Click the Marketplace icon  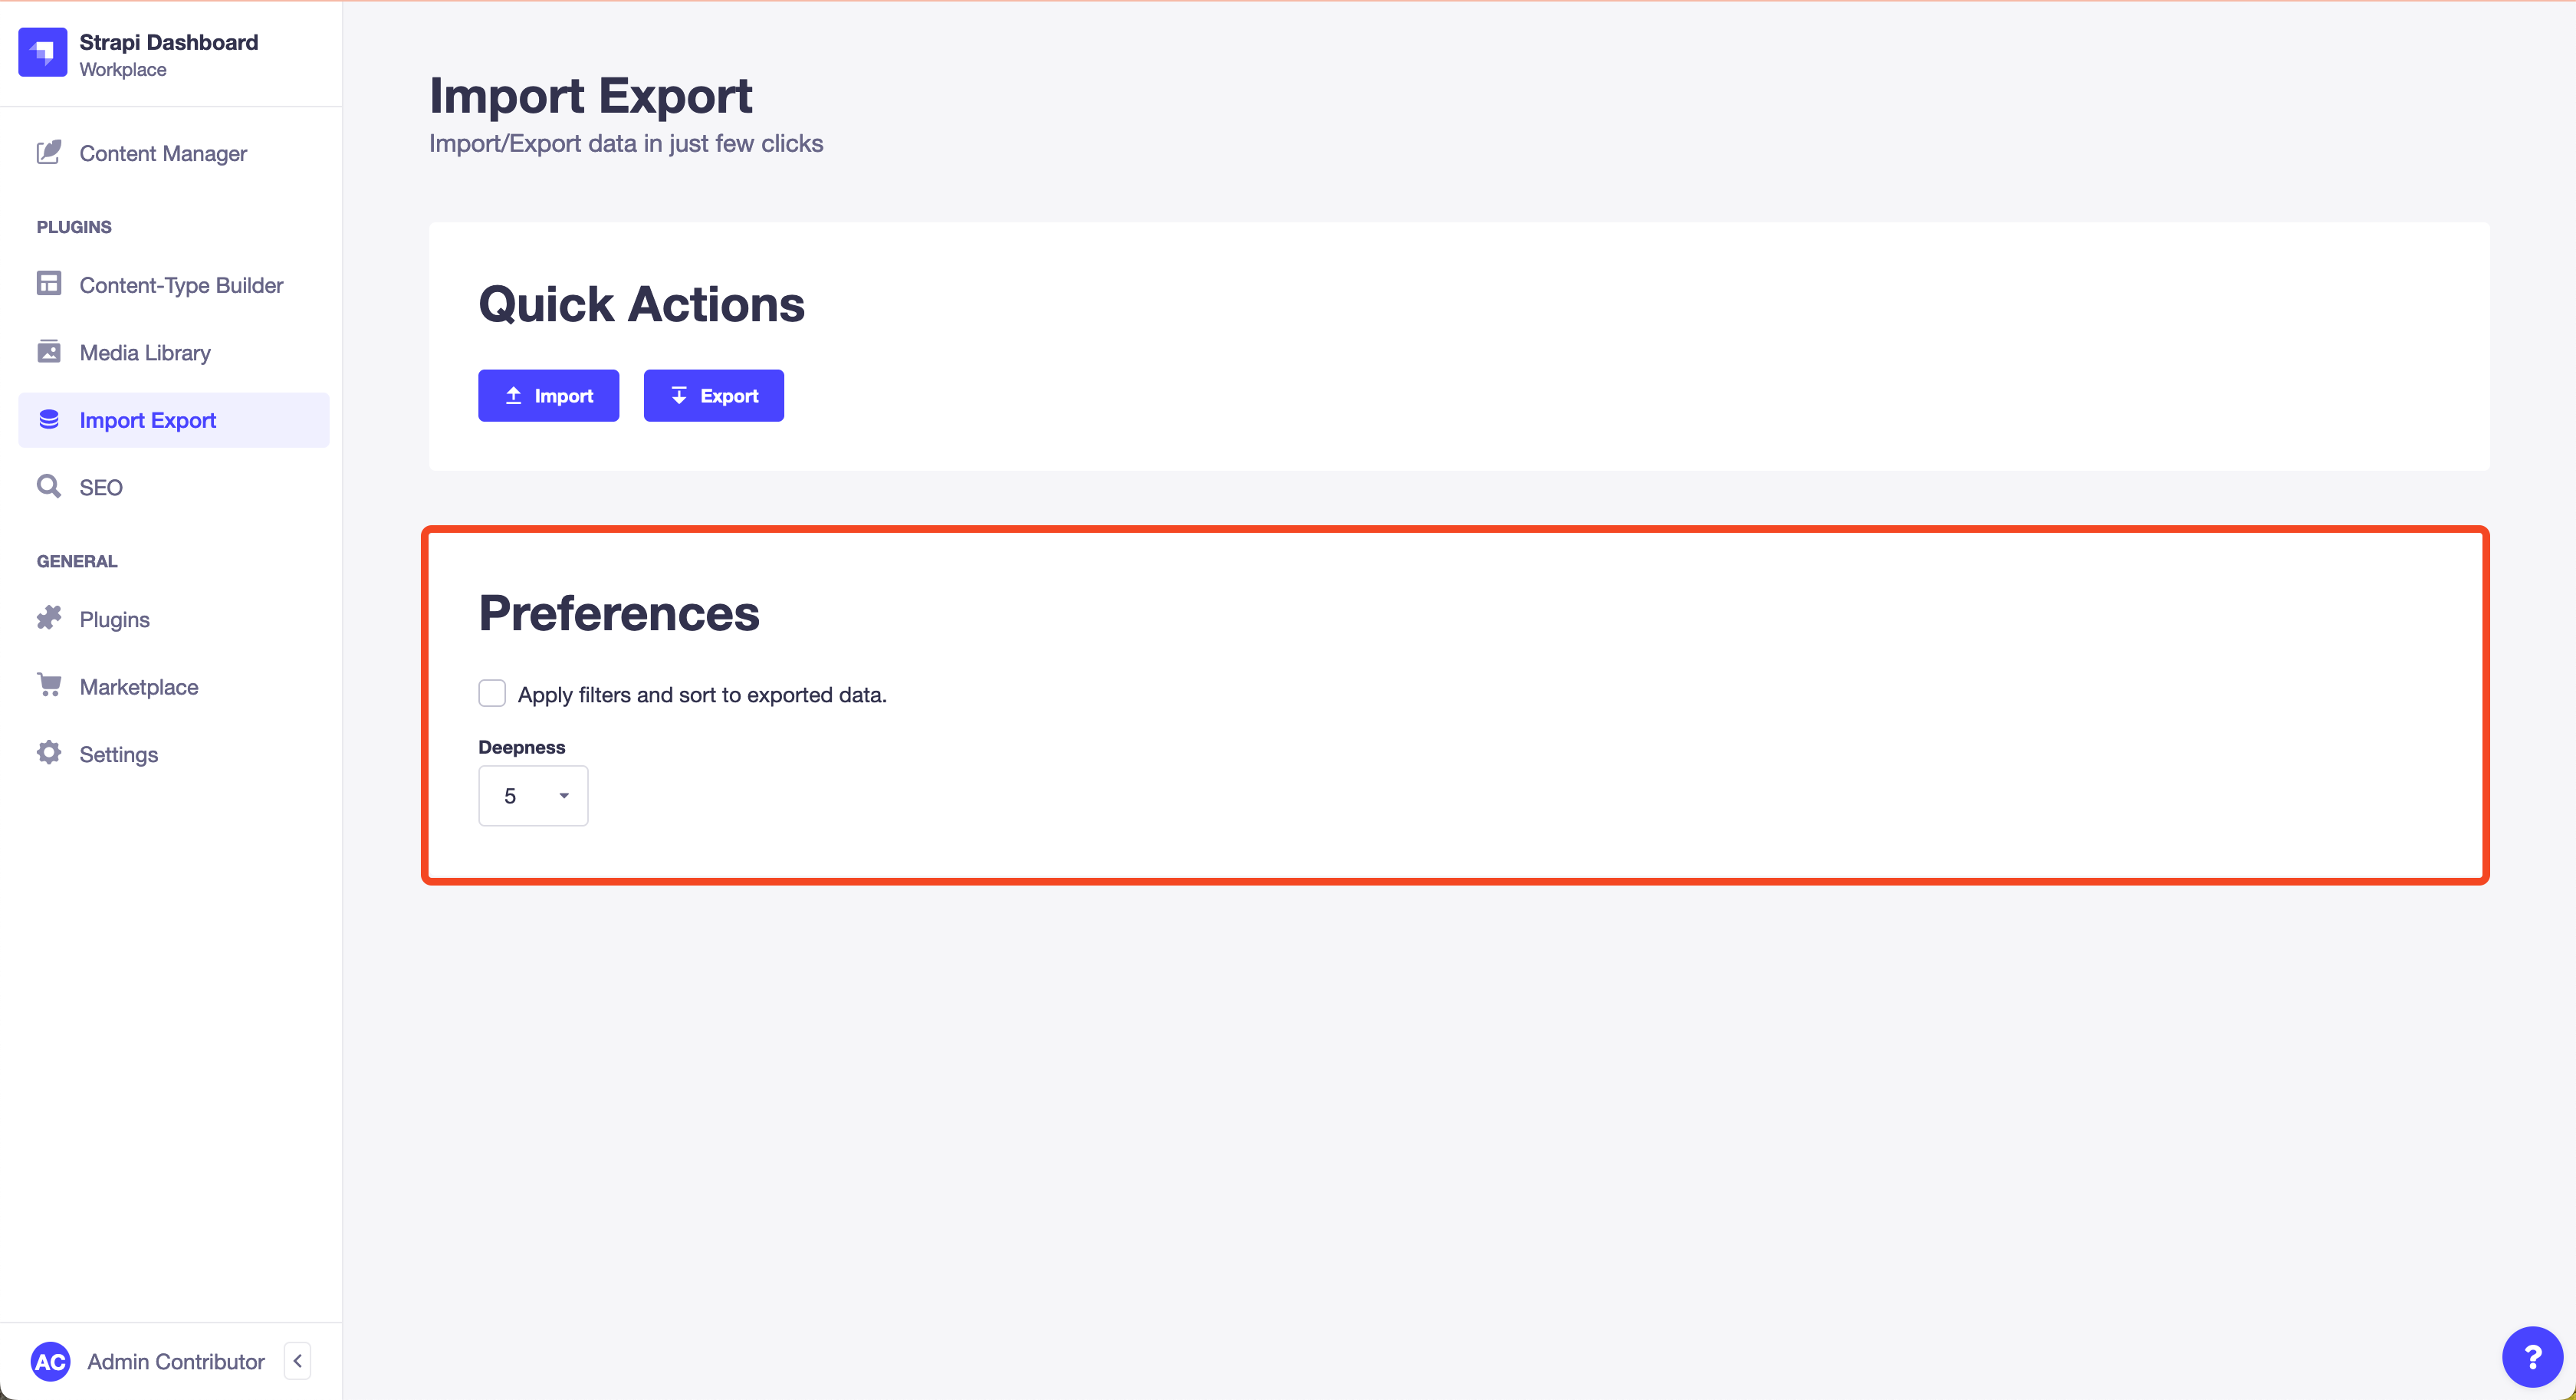(48, 686)
